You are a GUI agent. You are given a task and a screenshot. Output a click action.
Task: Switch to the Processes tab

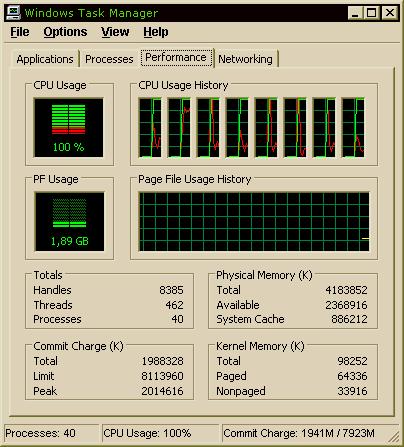(109, 59)
